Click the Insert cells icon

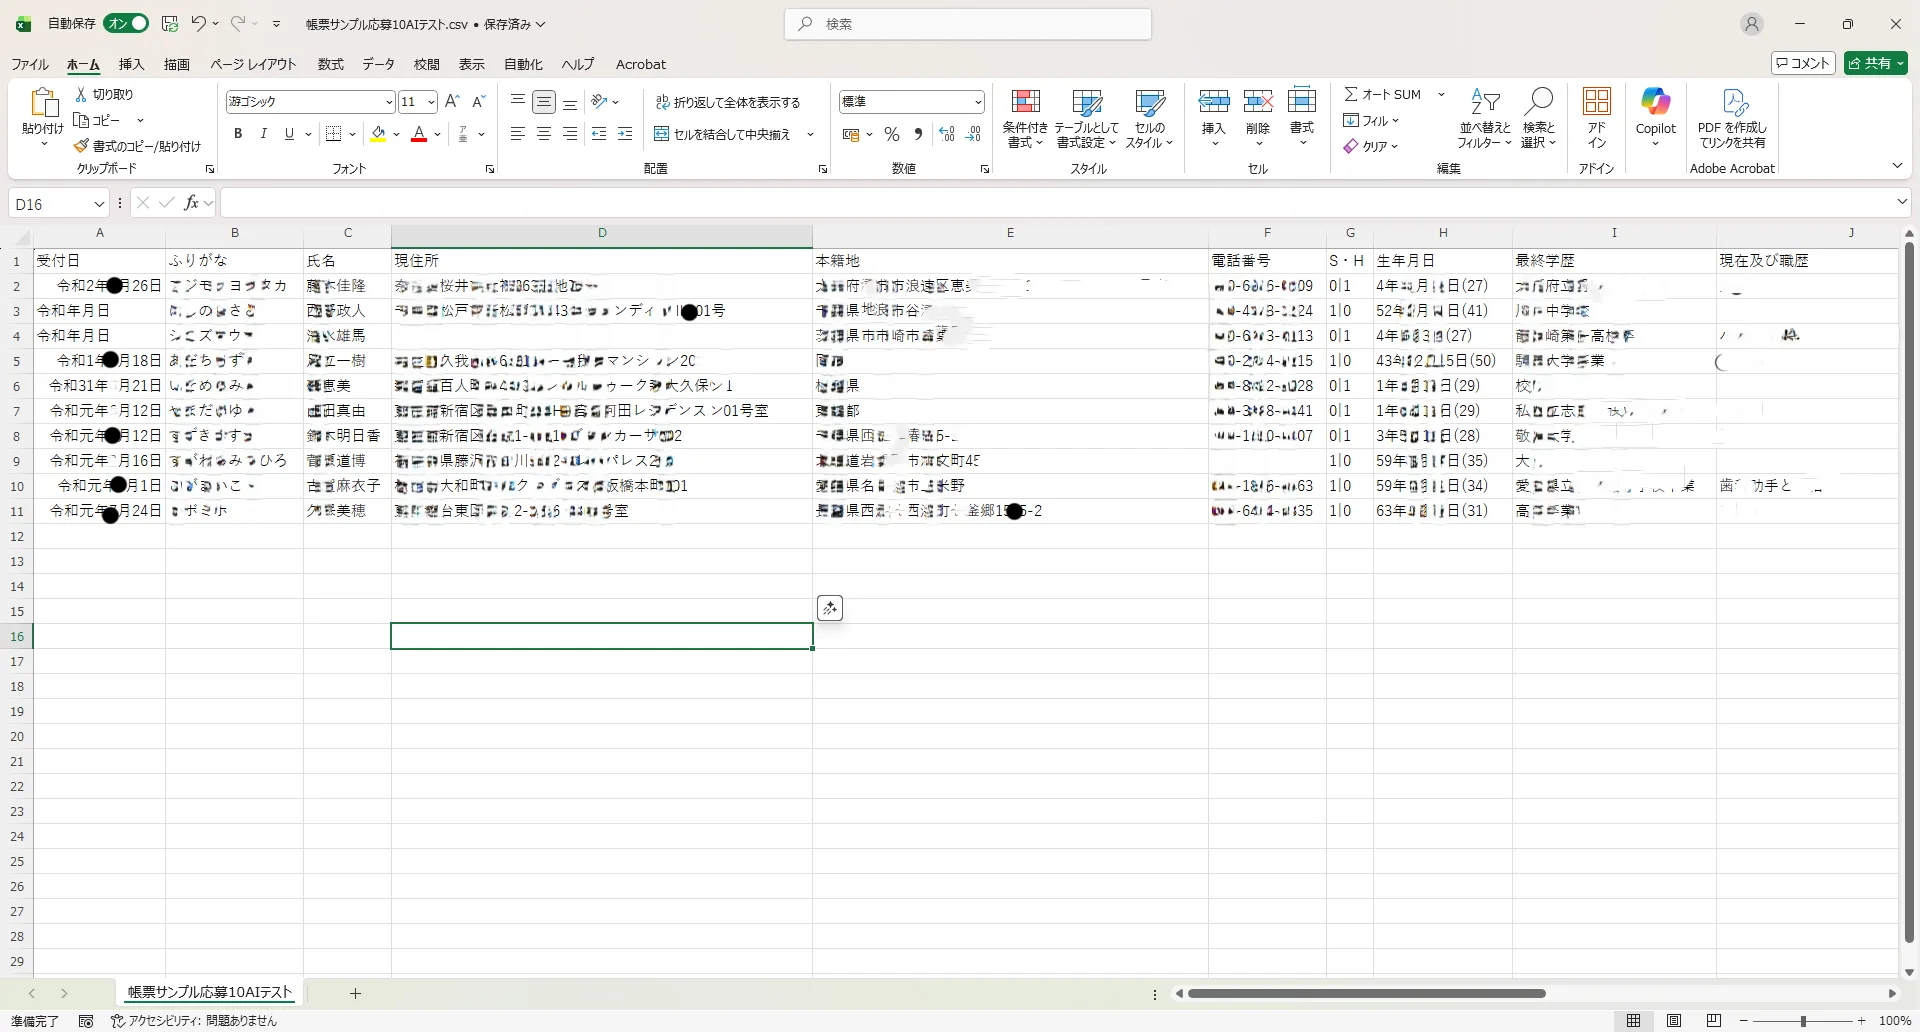(1213, 102)
